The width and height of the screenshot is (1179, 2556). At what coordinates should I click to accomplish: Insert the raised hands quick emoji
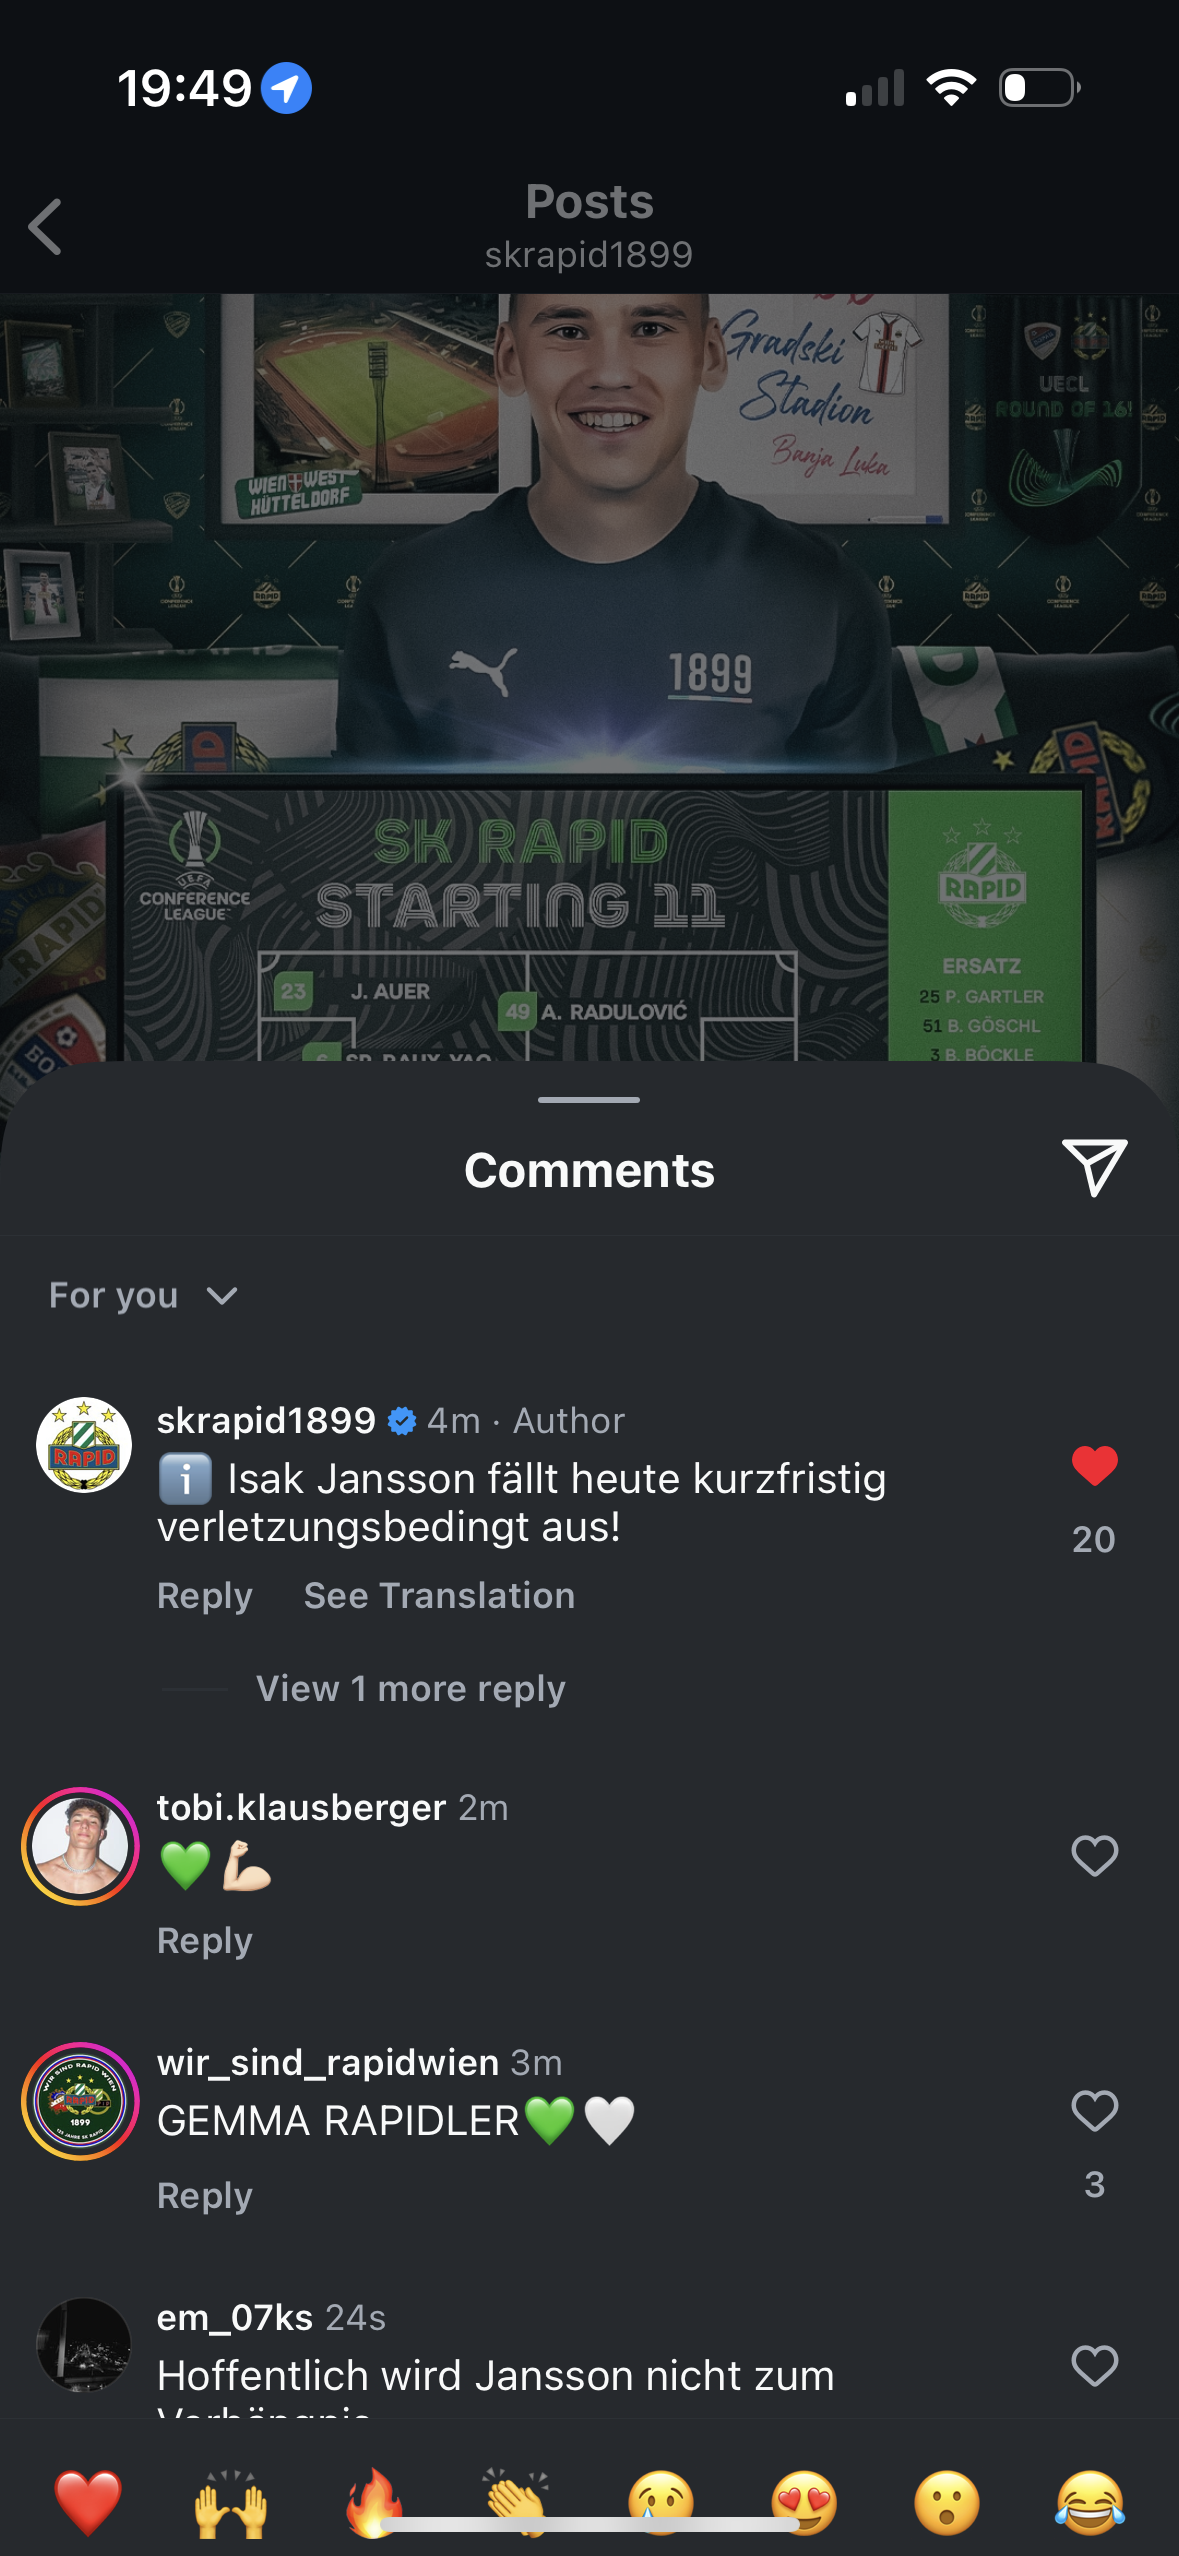(231, 2502)
